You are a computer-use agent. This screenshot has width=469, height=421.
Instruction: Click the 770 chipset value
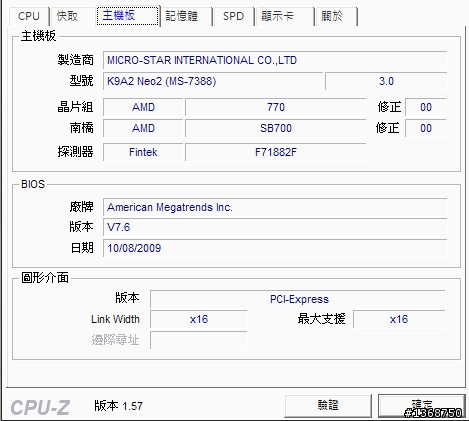tap(276, 107)
